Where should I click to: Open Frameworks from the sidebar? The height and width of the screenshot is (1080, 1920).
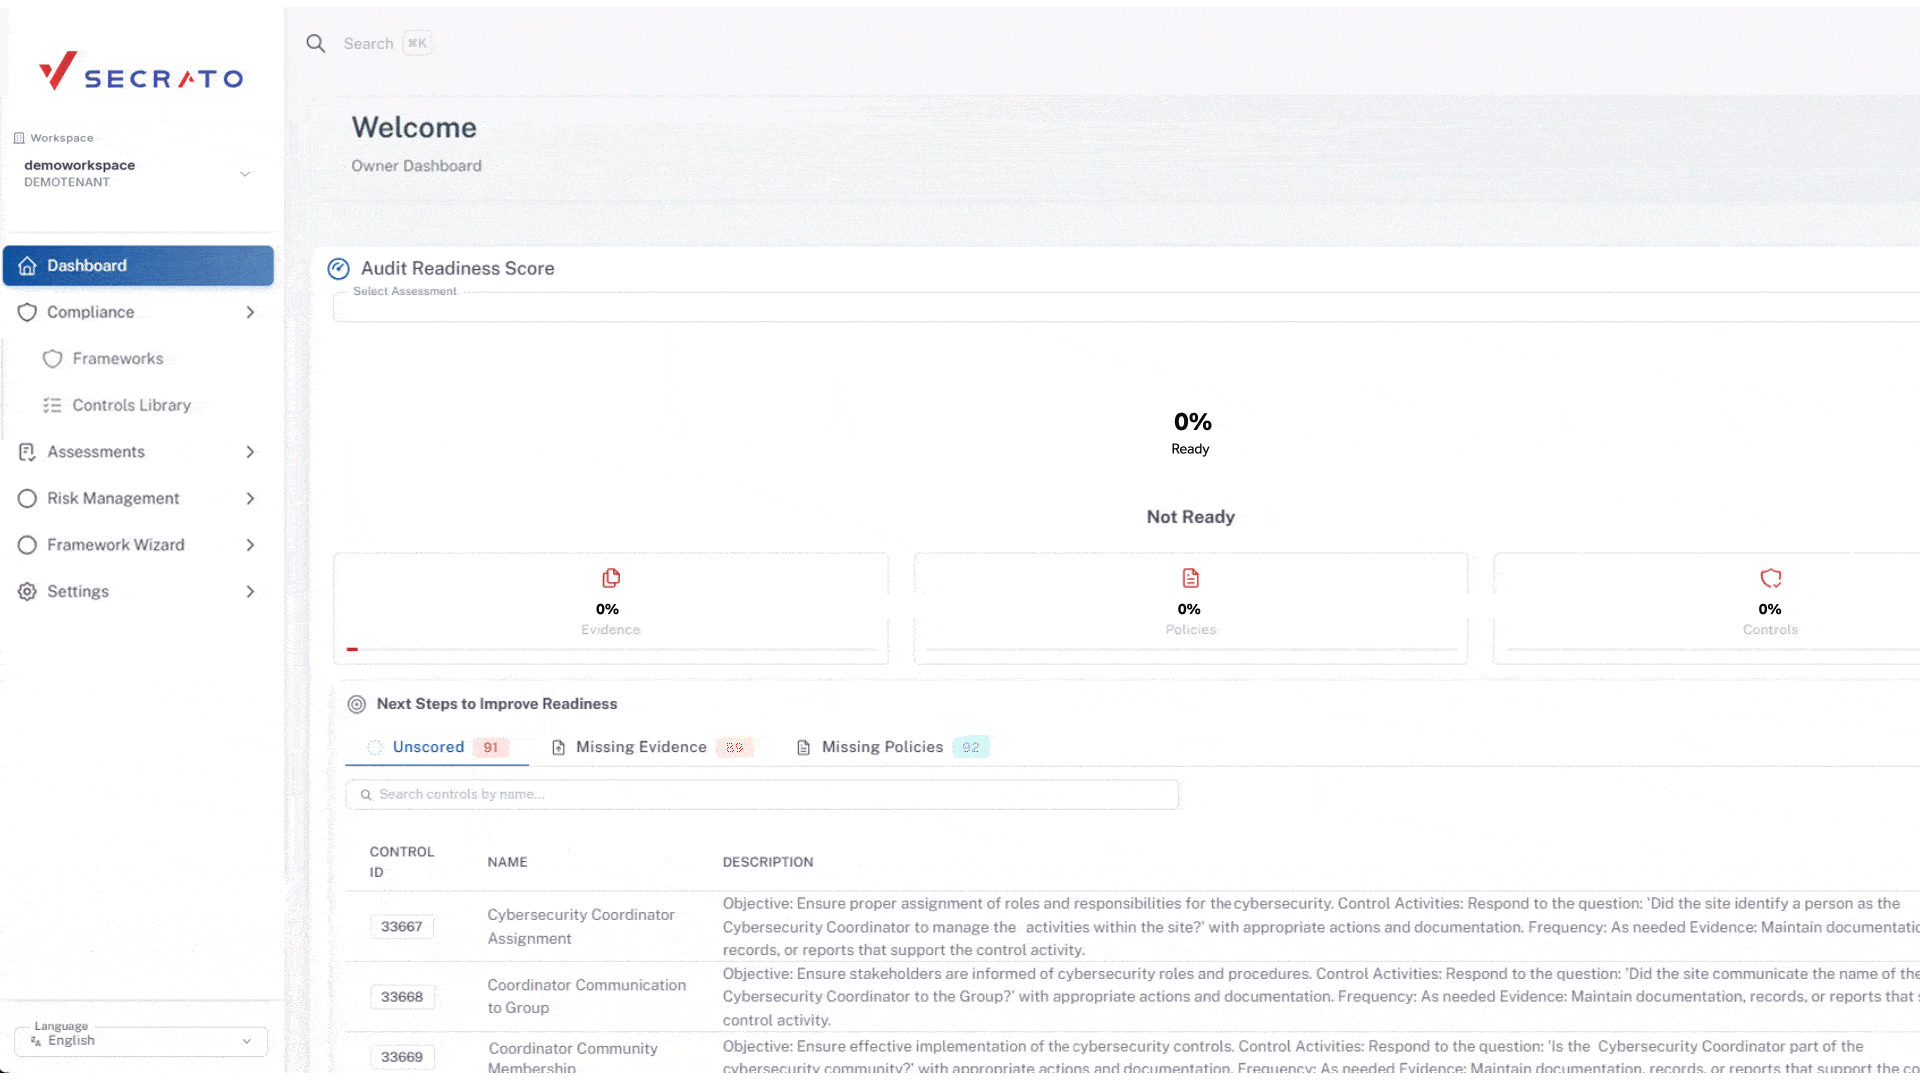point(117,358)
